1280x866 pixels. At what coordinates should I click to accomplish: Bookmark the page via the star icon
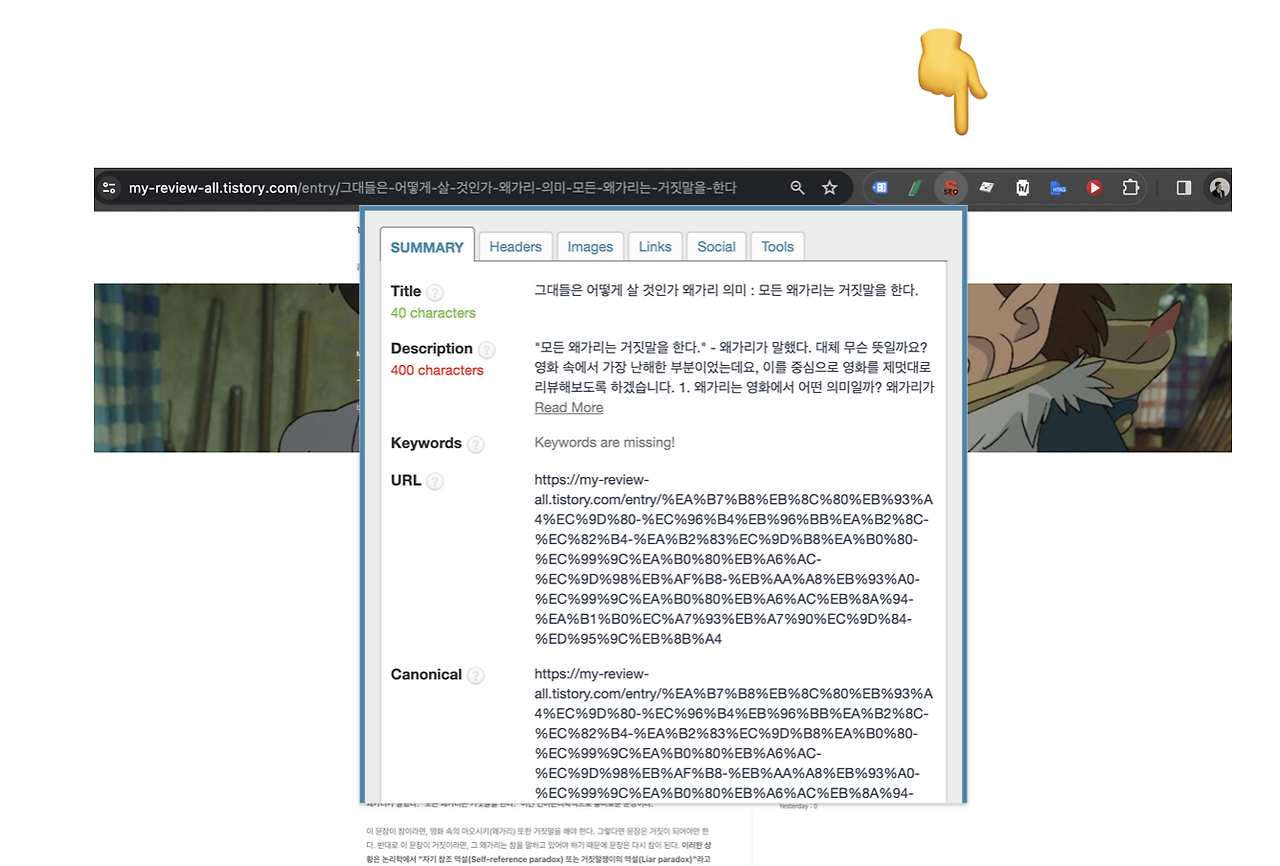click(829, 187)
